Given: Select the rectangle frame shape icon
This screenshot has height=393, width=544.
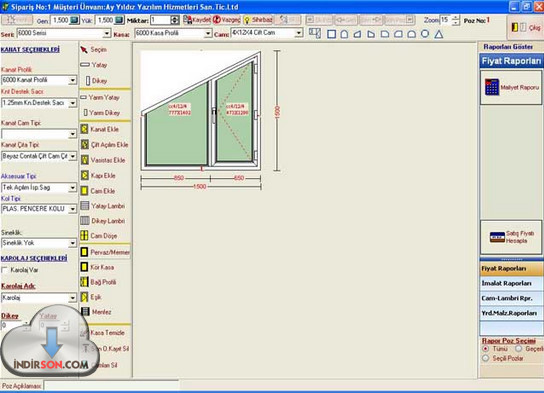Looking at the screenshot, I should (x=331, y=34).
